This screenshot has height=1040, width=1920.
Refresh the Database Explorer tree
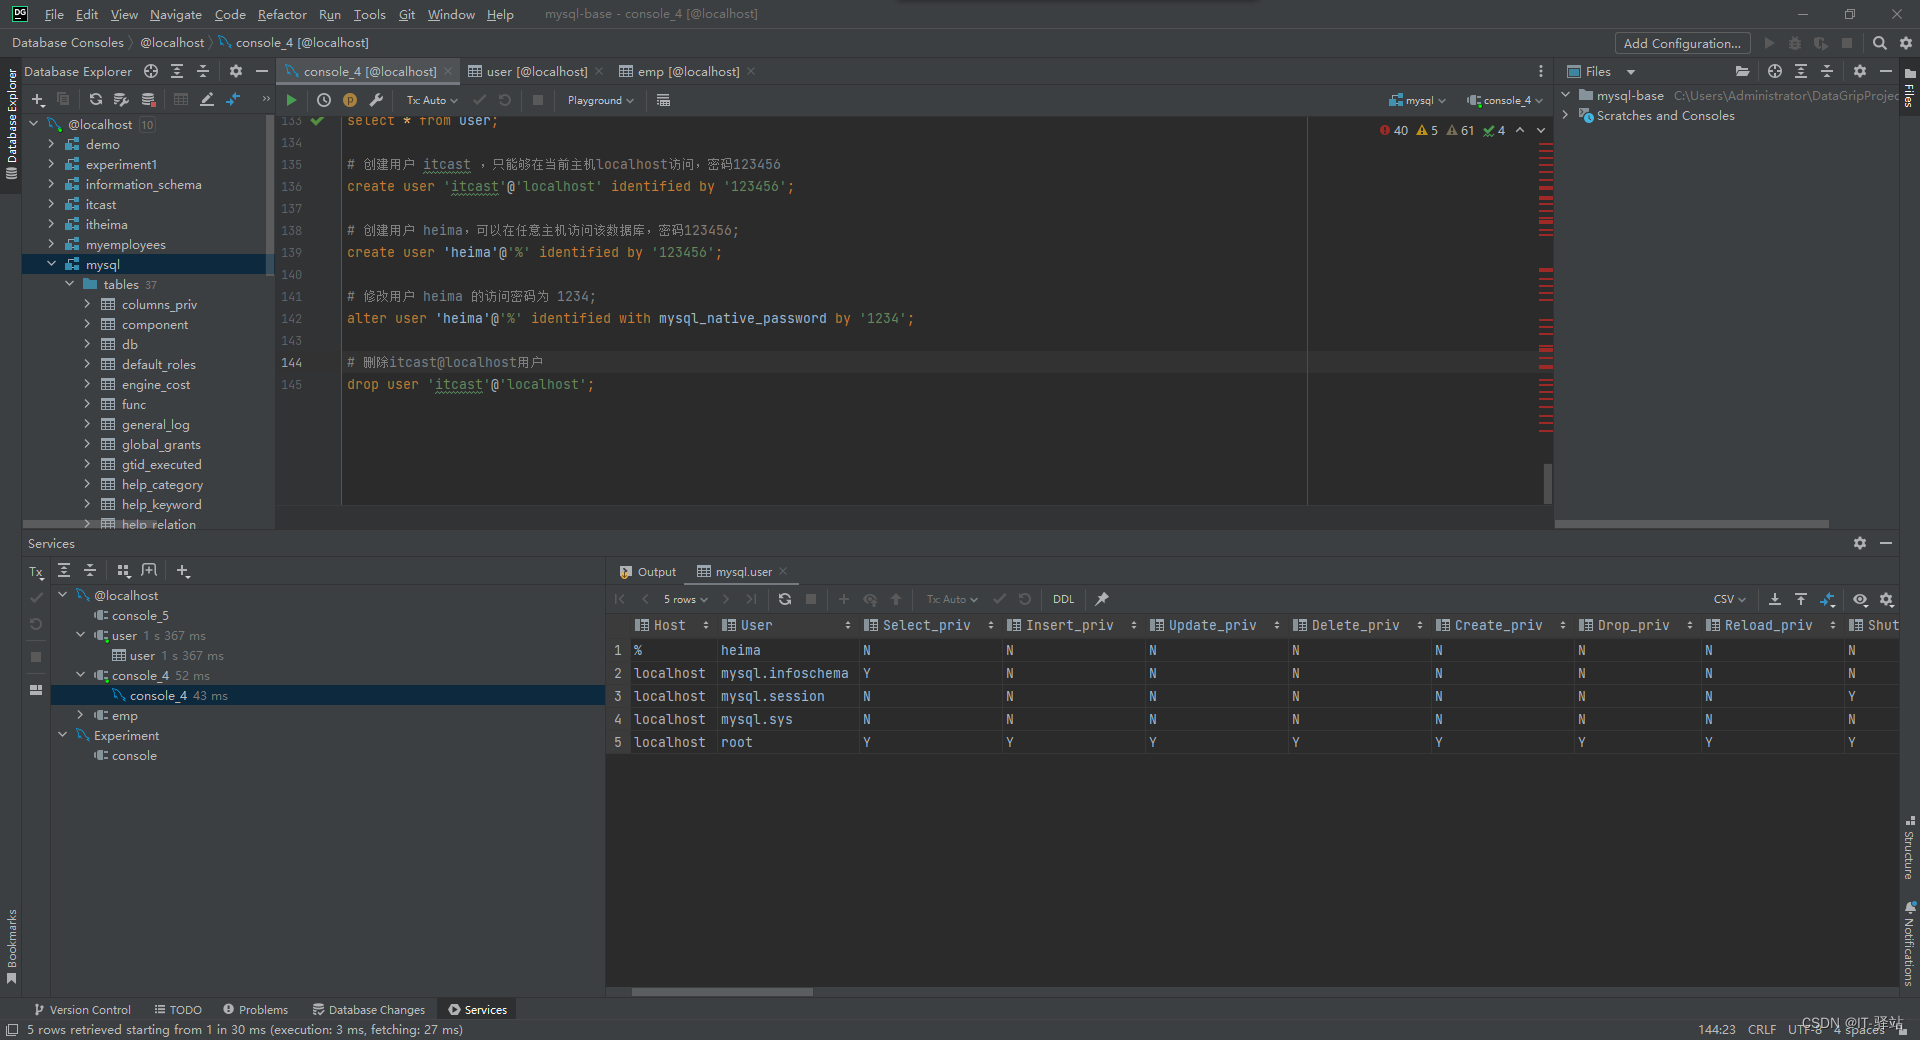coord(96,100)
